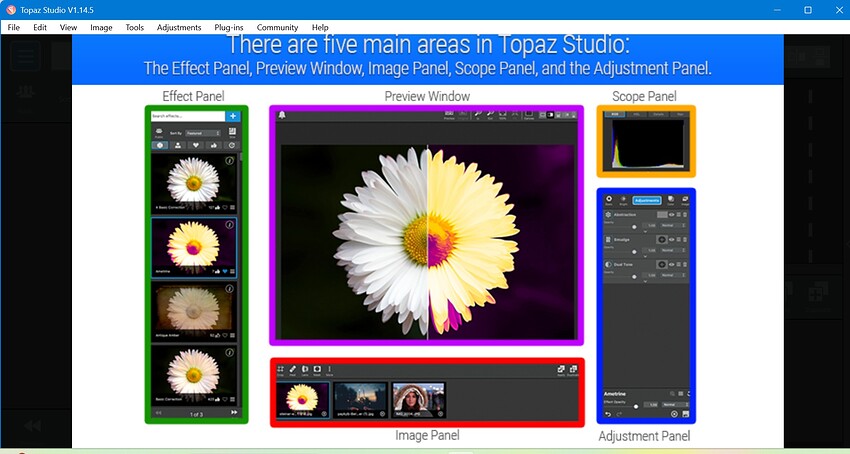
Task: Click the Canvas icon in preview toolbar
Action: (529, 114)
